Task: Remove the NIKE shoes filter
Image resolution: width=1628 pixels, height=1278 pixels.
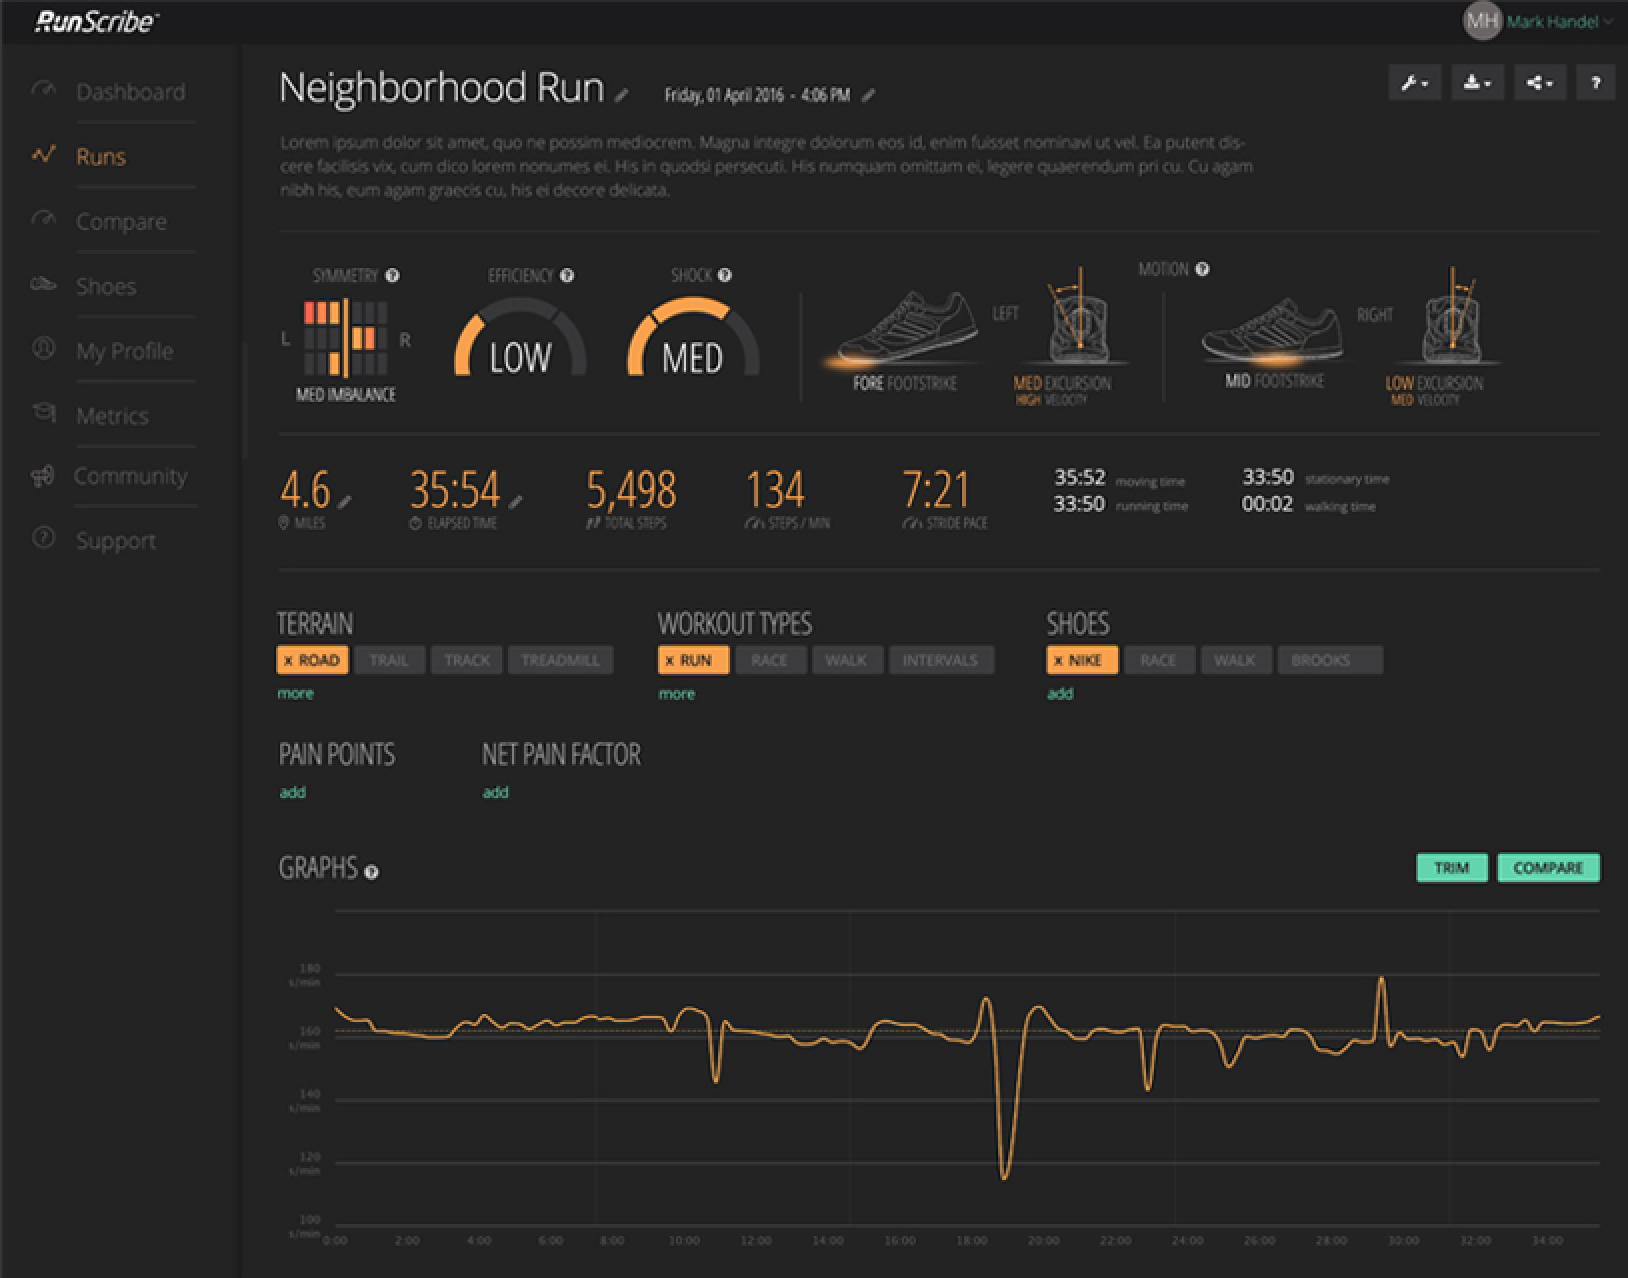Action: click(1060, 660)
